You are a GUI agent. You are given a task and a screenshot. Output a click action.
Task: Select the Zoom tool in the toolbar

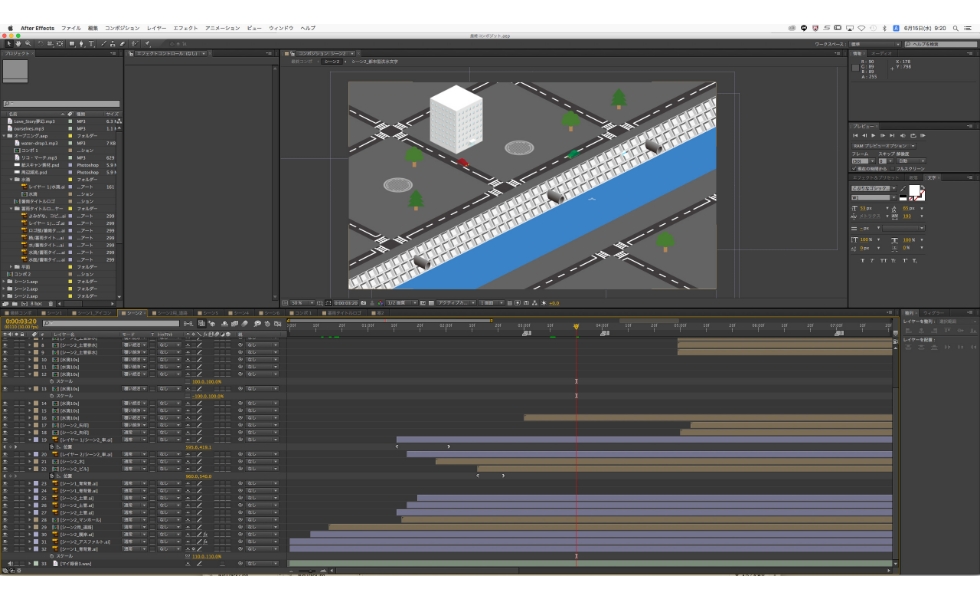(x=29, y=44)
